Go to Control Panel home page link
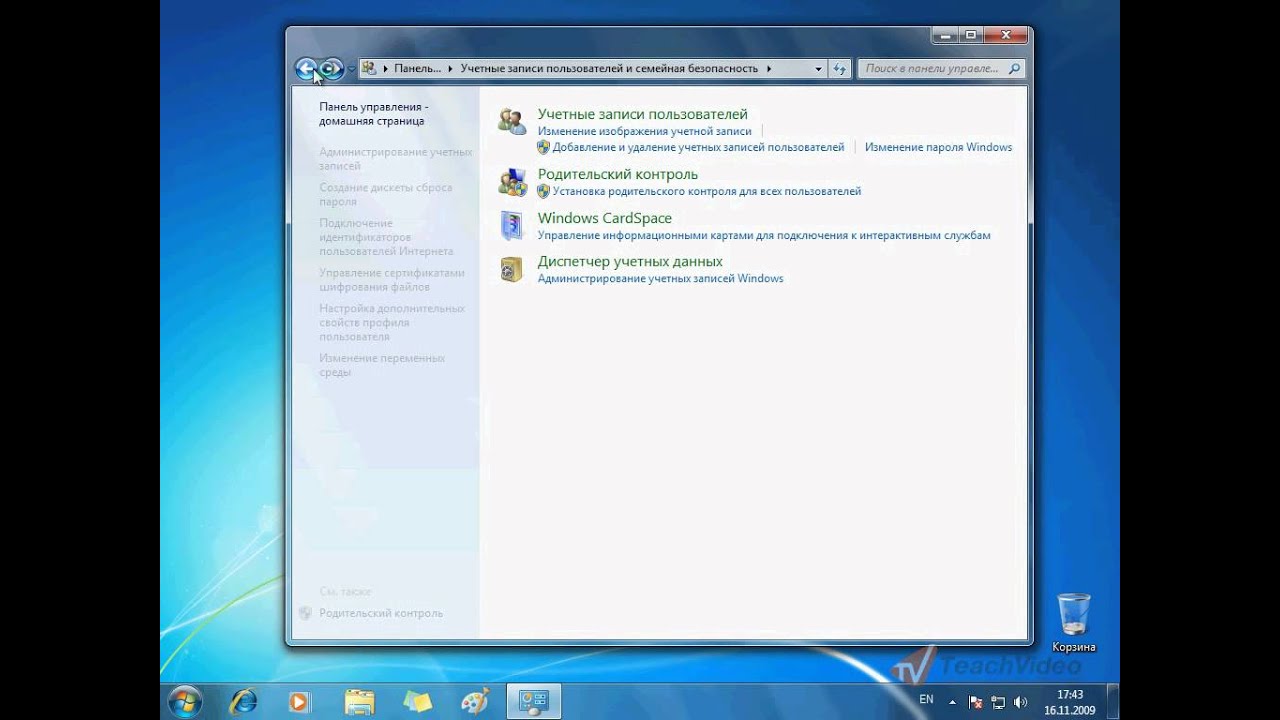This screenshot has width=1280, height=720. click(372, 114)
